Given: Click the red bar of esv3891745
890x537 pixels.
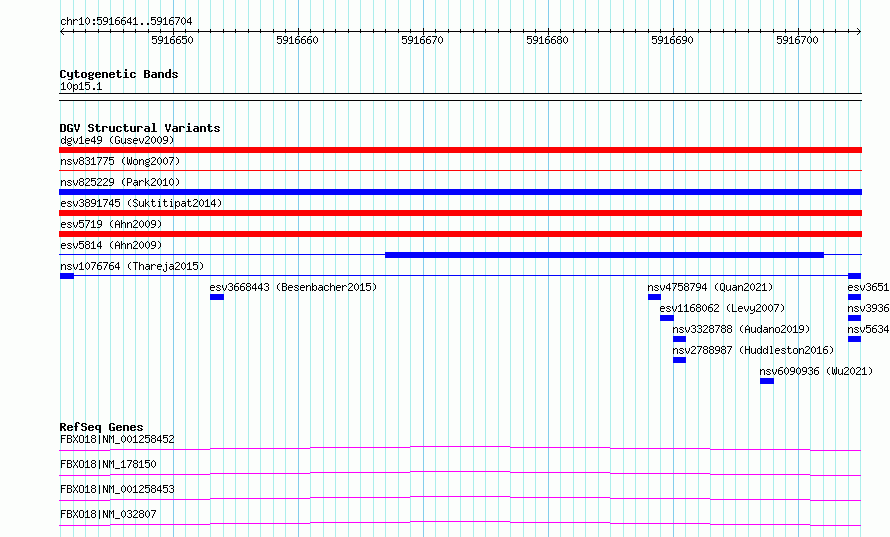Looking at the screenshot, I should [x=460, y=213].
